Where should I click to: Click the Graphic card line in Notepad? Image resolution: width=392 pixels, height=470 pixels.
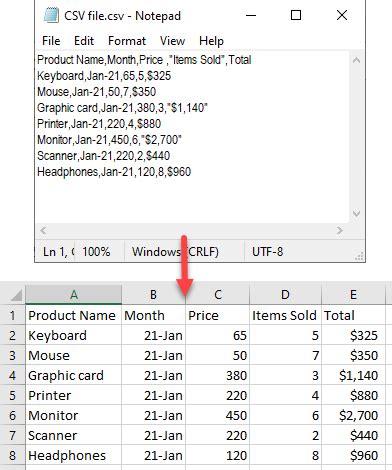click(x=122, y=108)
